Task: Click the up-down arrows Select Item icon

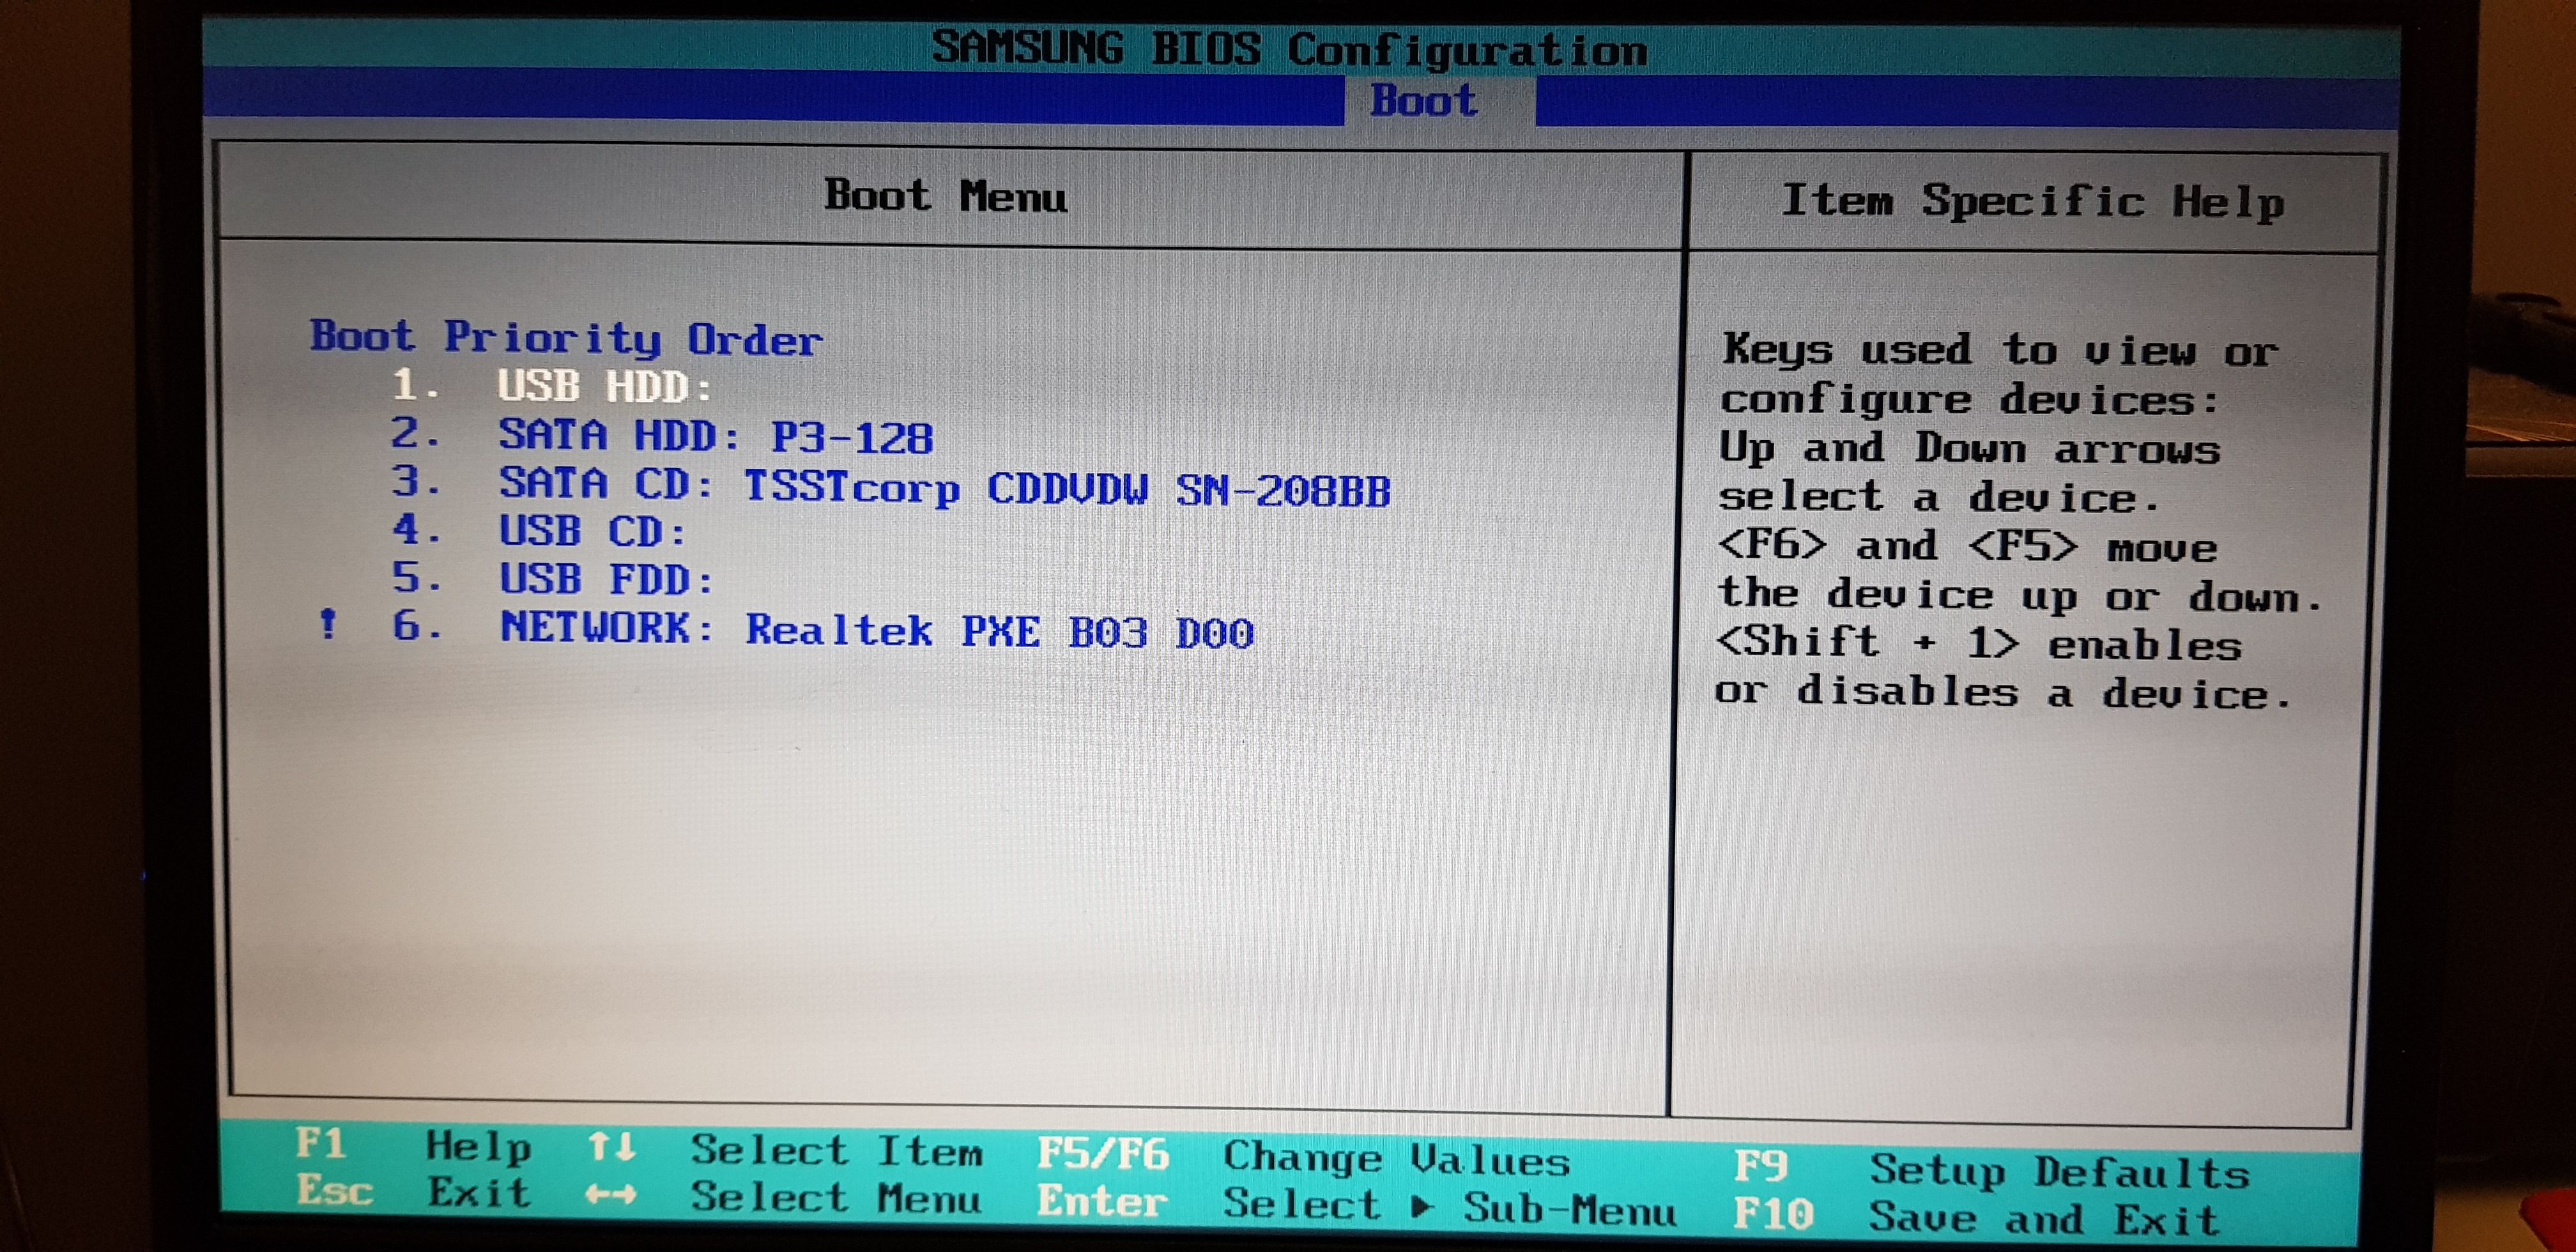Action: [611, 1147]
